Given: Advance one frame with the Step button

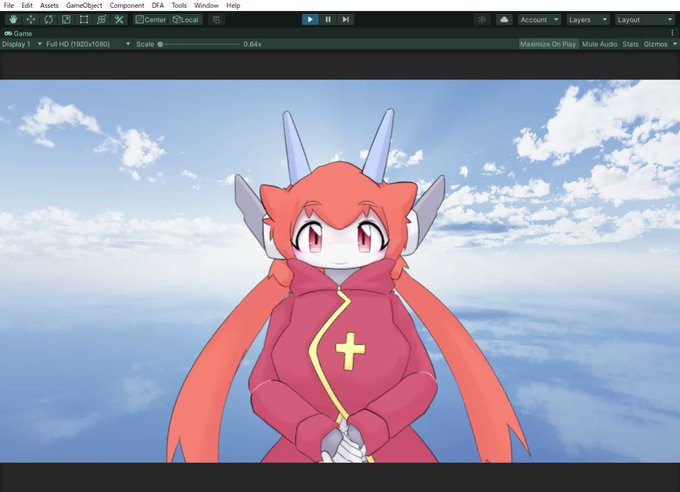Looking at the screenshot, I should point(346,20).
